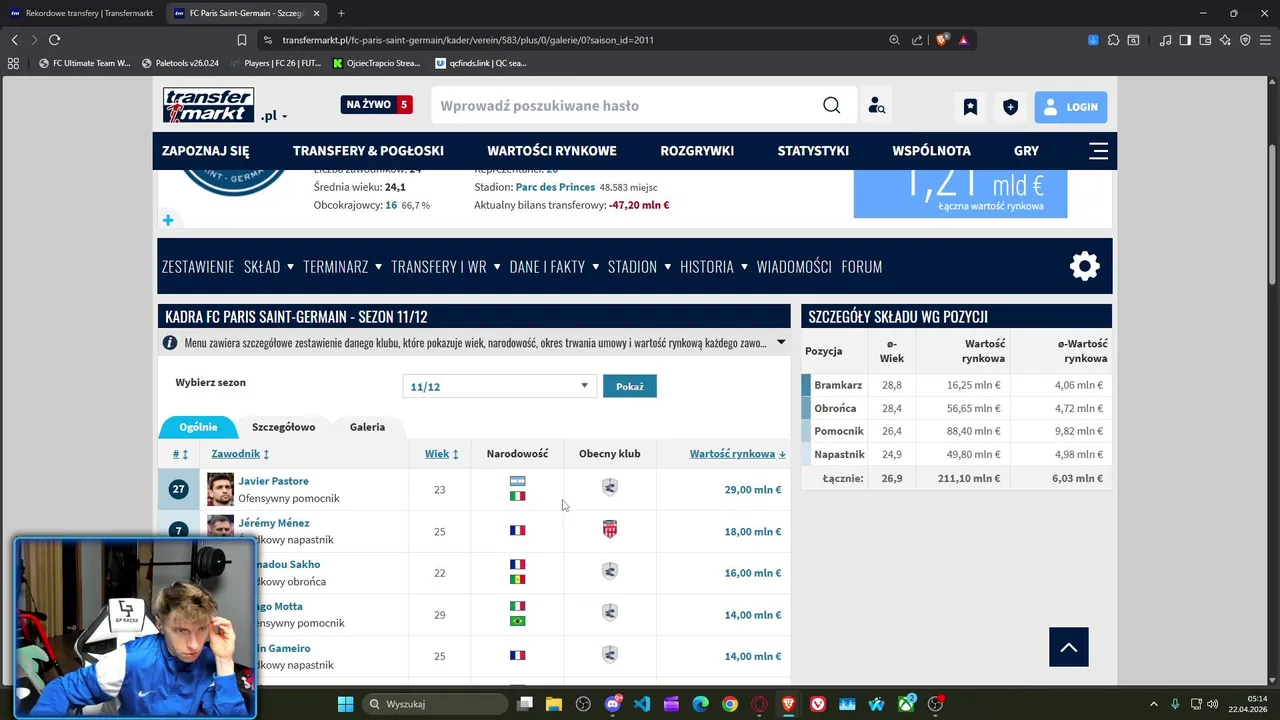Click the share icon in address bar
This screenshot has width=1280, height=720.
coord(917,40)
